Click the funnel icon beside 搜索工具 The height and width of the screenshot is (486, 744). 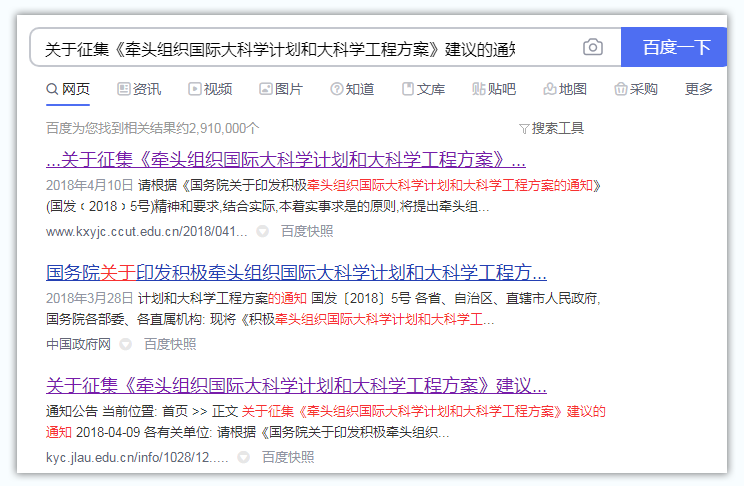pyautogui.click(x=524, y=129)
